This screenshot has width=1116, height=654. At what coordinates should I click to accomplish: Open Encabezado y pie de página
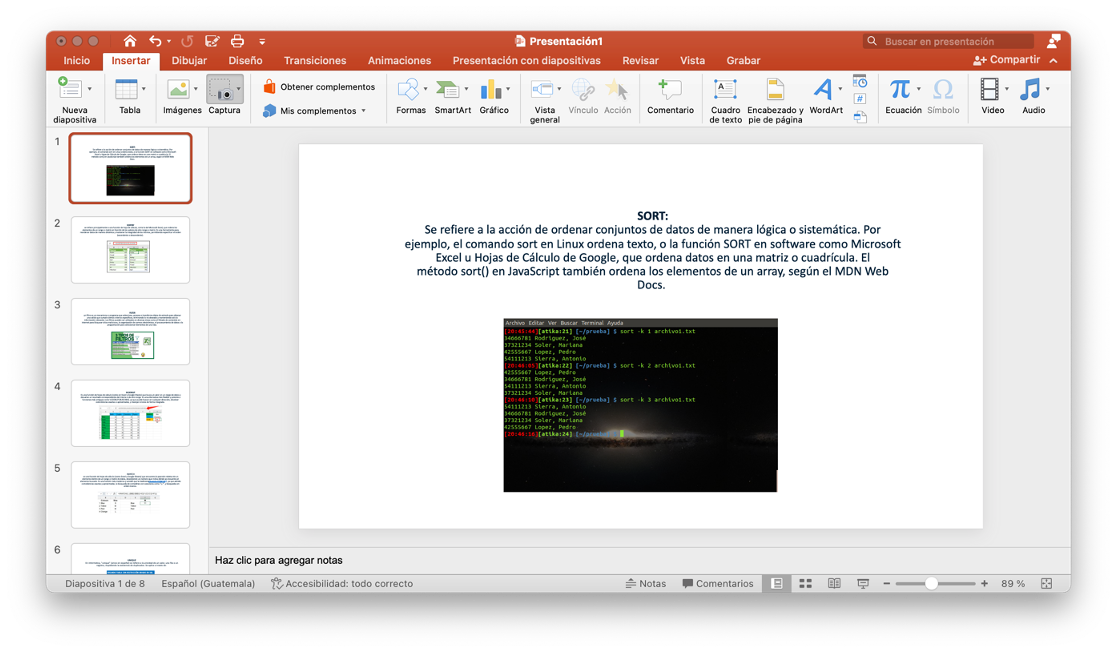tap(774, 90)
